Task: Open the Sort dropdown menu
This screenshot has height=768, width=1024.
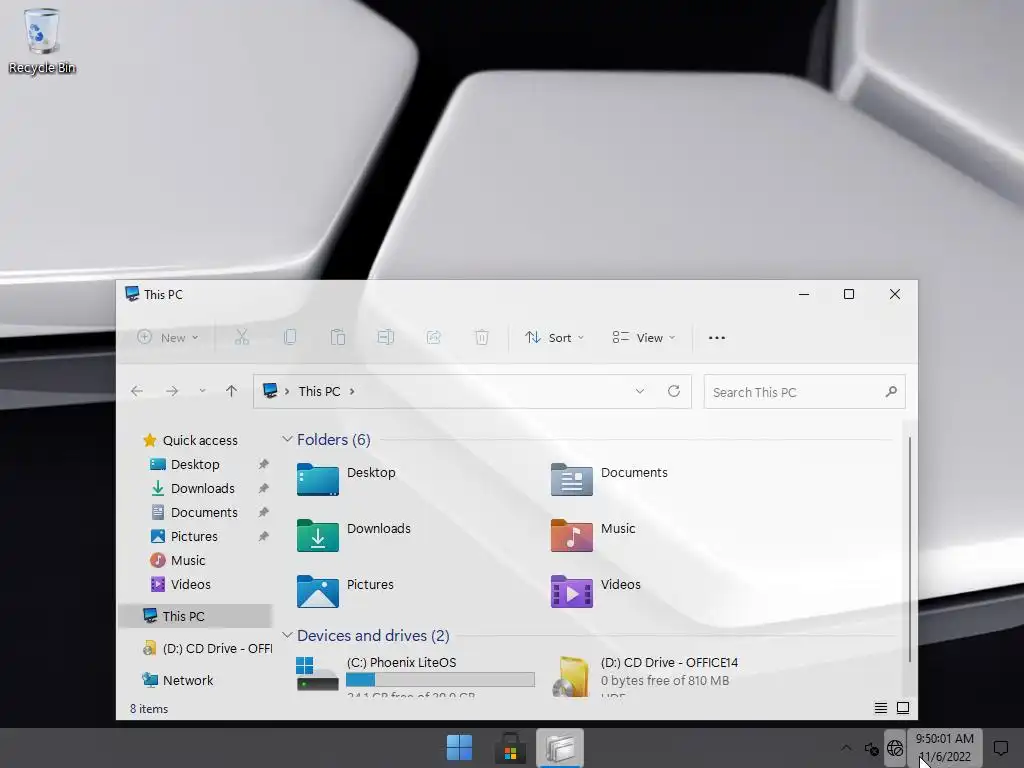Action: coord(554,338)
